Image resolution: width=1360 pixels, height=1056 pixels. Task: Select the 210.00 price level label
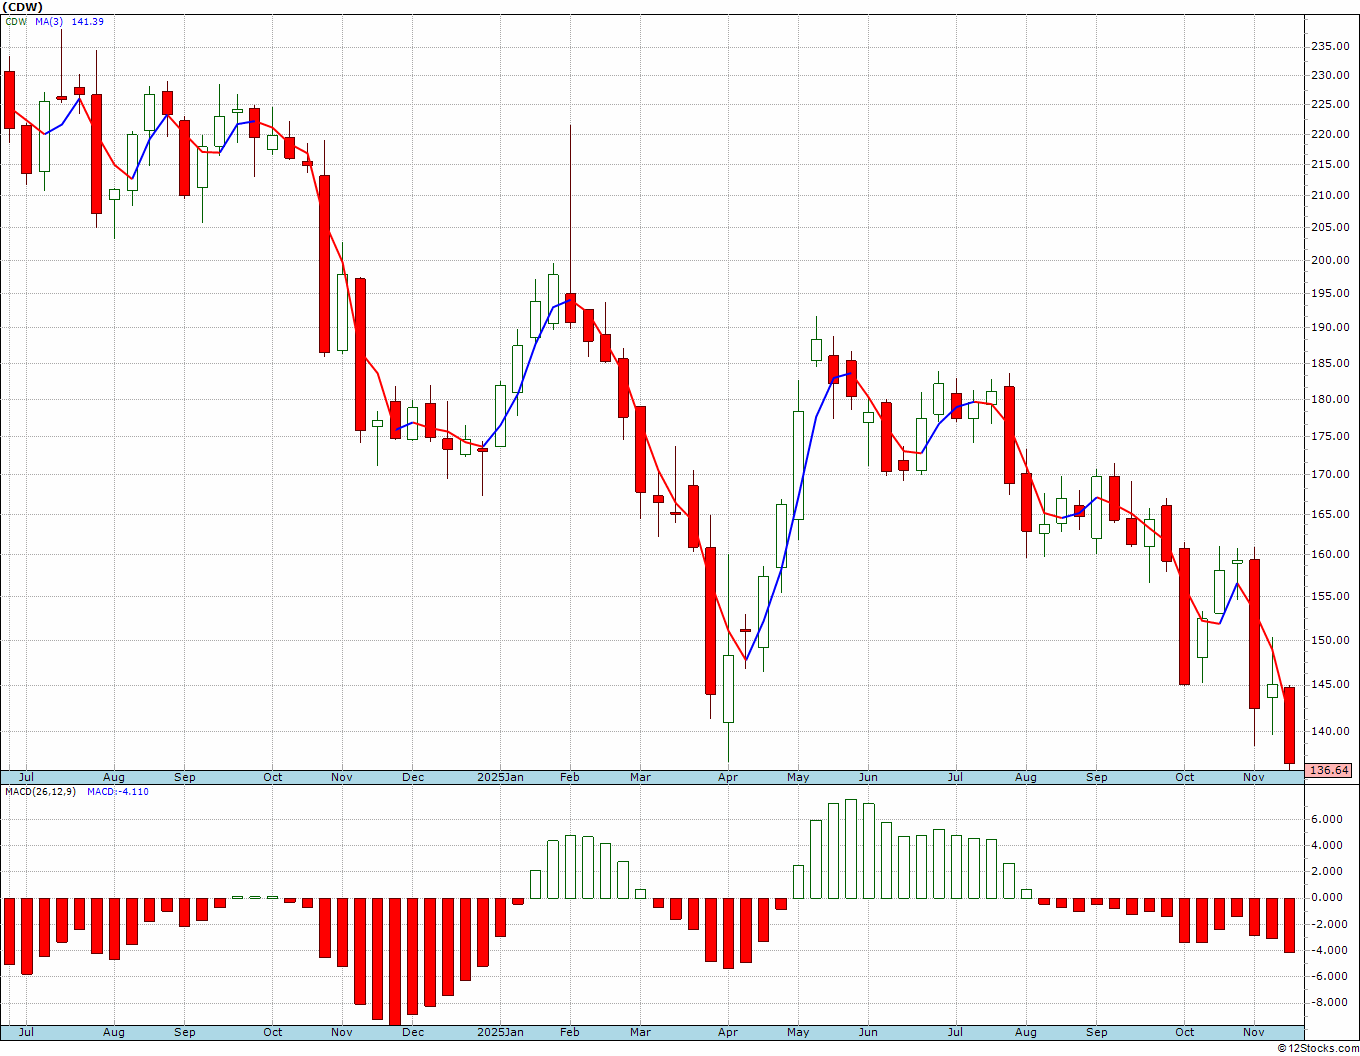tap(1331, 195)
